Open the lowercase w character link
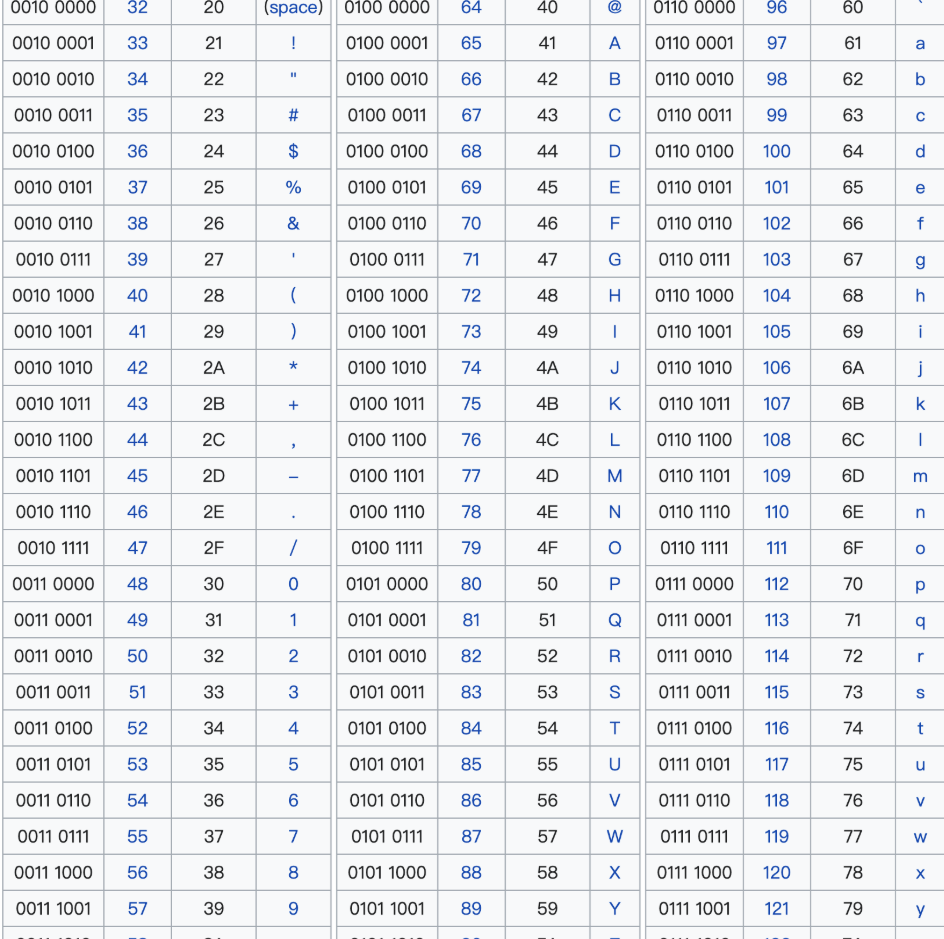This screenshot has width=944, height=939. coord(920,837)
